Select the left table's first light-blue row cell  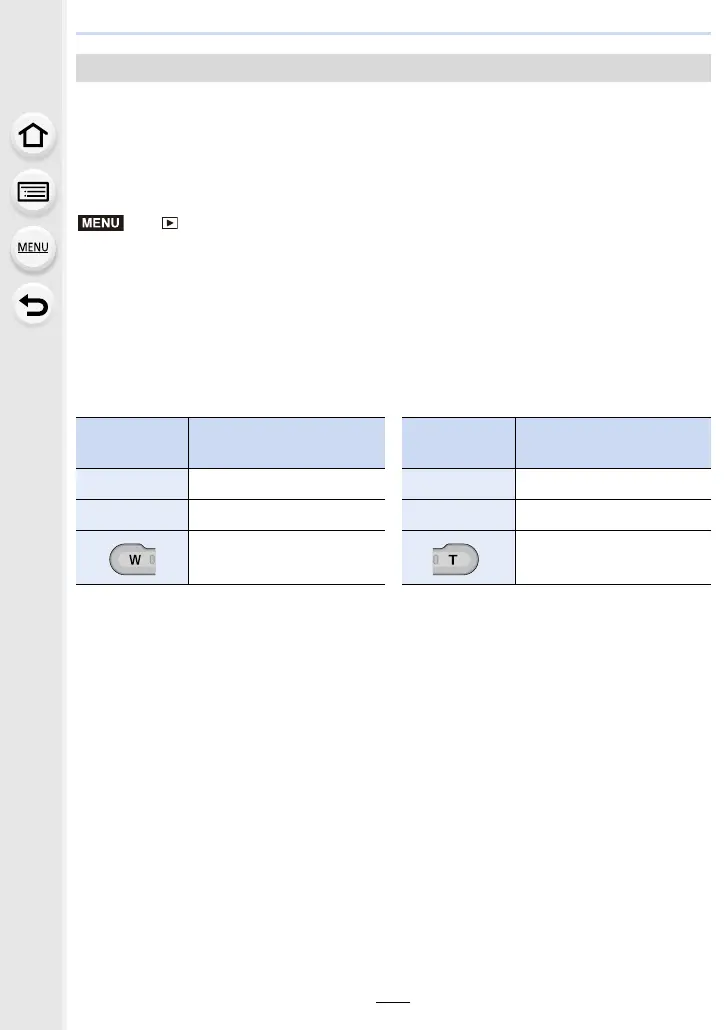132,483
